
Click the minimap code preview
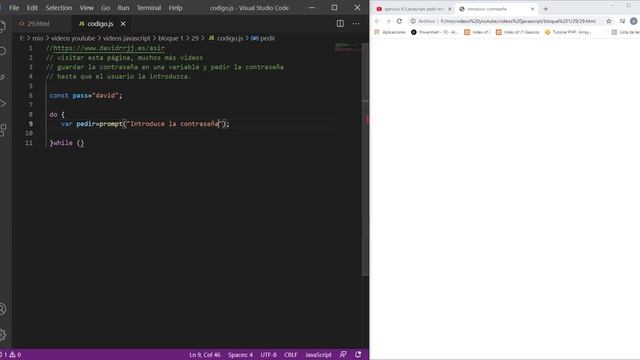point(348,47)
